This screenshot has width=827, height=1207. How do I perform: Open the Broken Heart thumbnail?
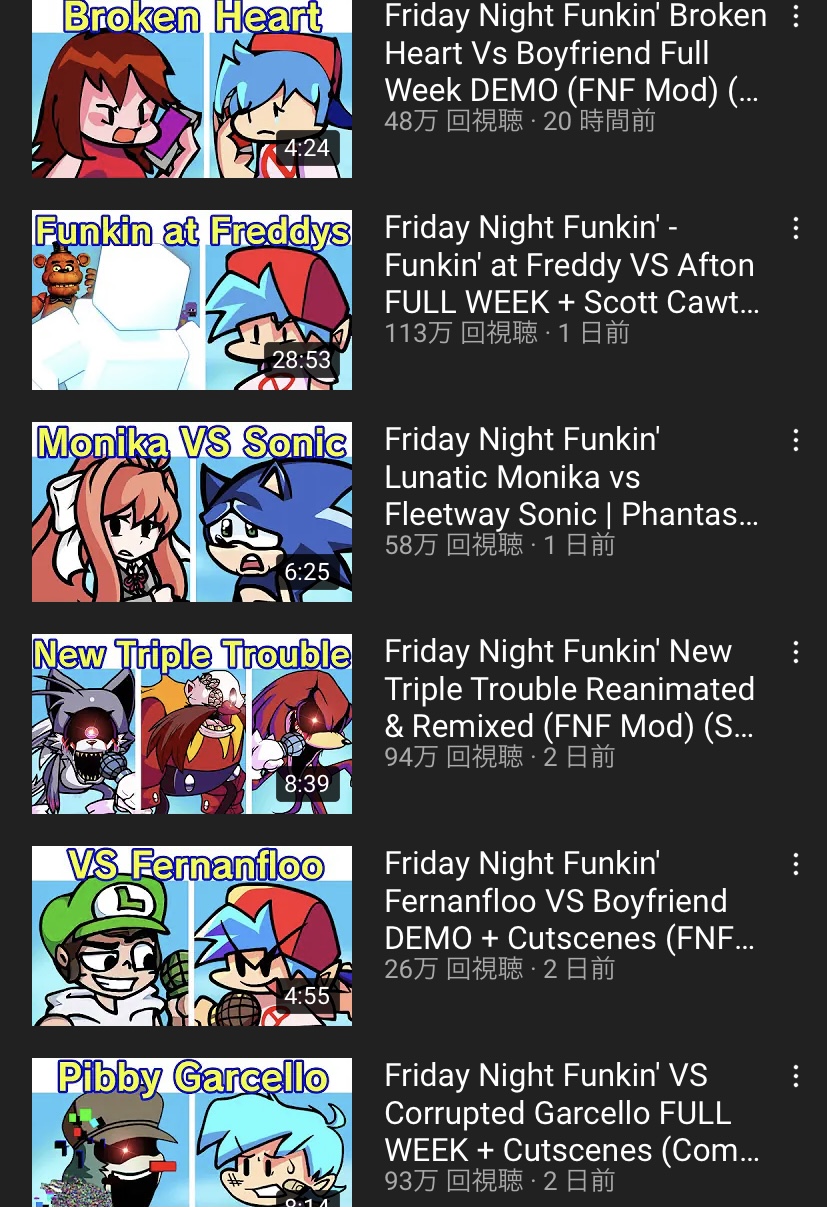point(192,89)
